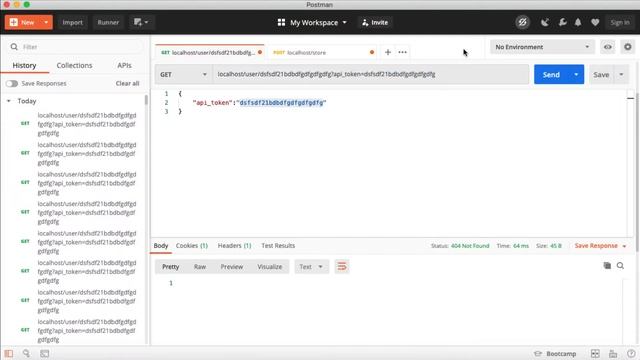Open the My Workspace switcher
The width and height of the screenshot is (640, 360).
[x=312, y=22]
